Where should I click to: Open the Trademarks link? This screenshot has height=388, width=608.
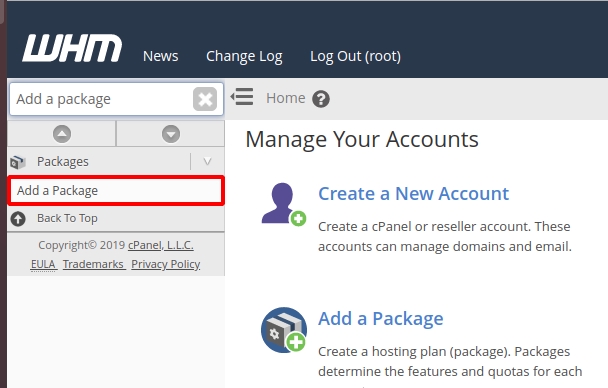coord(93,264)
